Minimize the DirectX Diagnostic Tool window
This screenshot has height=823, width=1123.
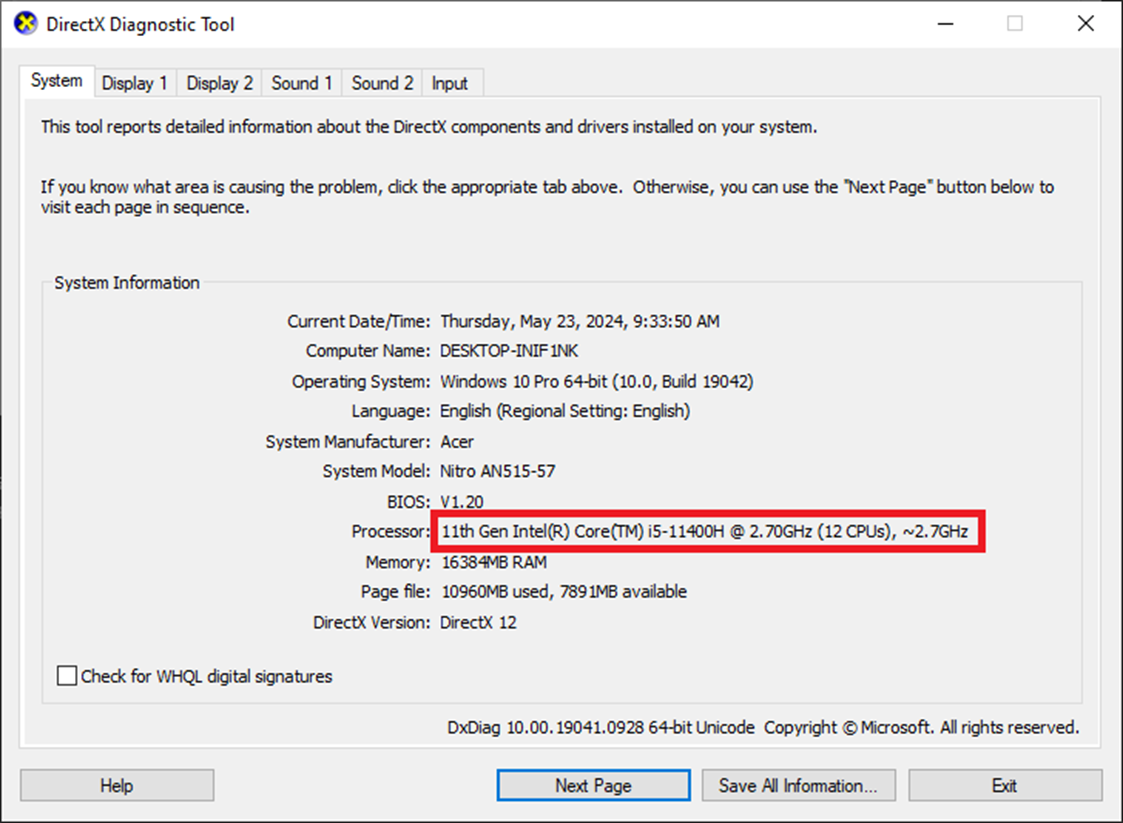click(x=944, y=24)
